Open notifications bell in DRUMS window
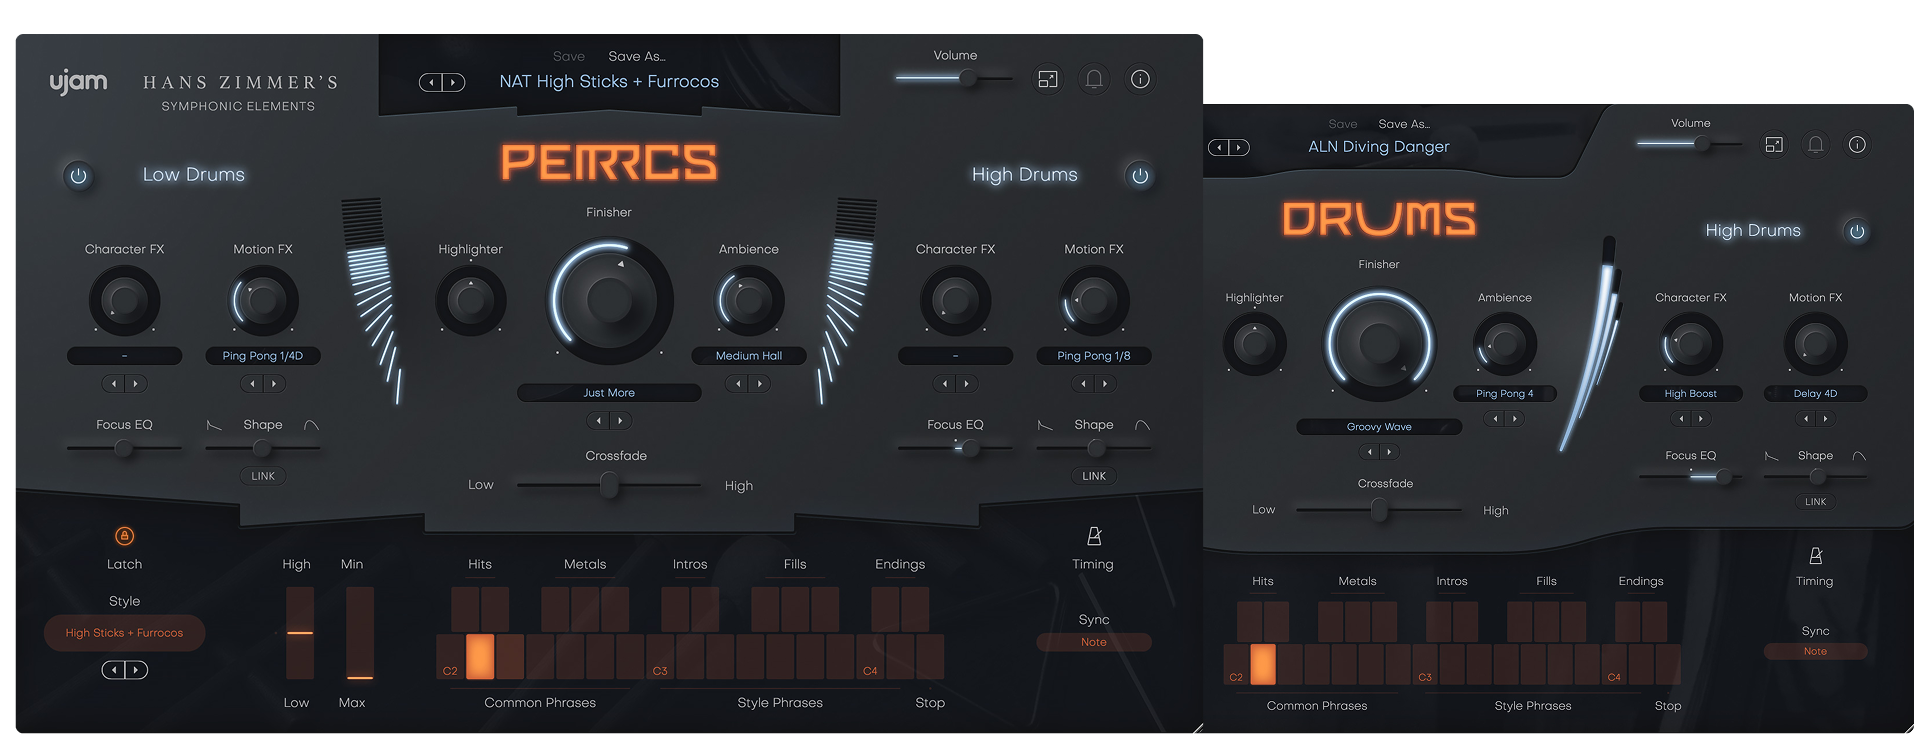Image resolution: width=1930 pixels, height=734 pixels. pos(1816,145)
